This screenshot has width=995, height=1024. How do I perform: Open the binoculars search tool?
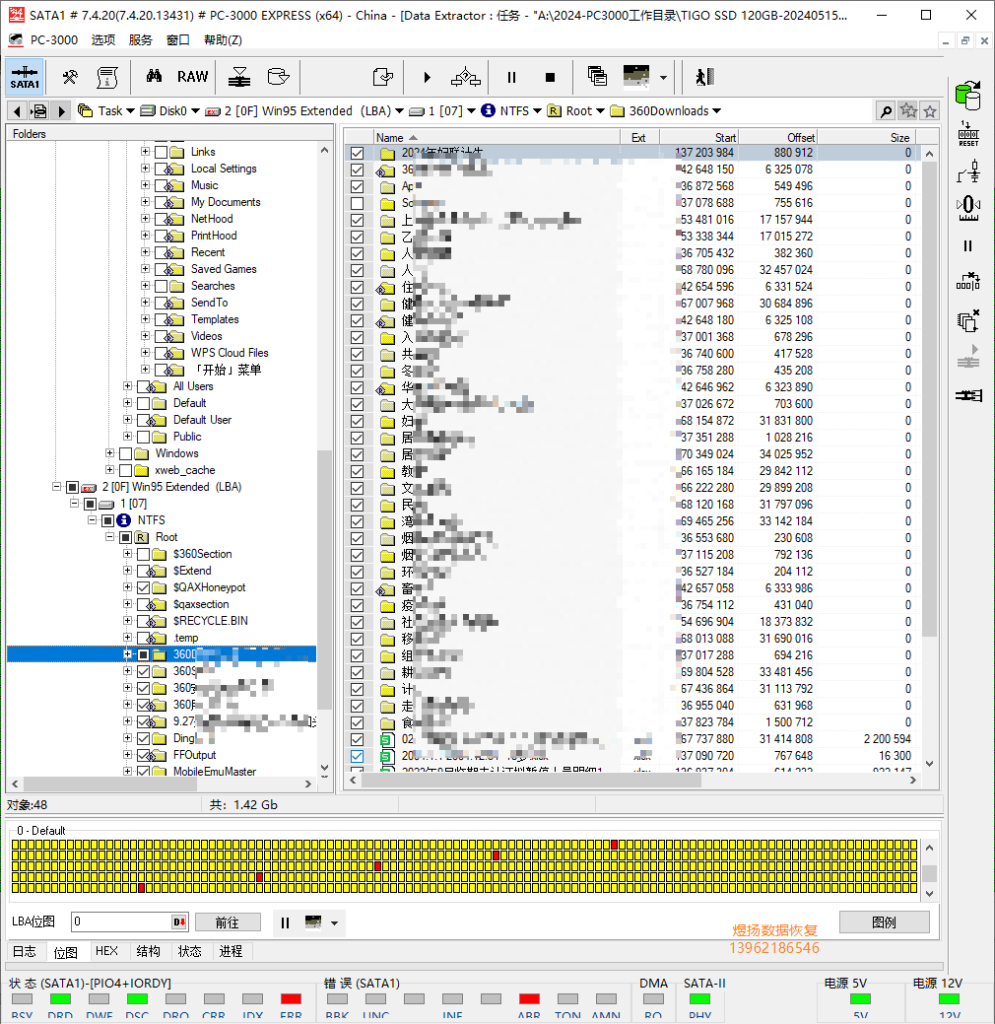tap(154, 76)
